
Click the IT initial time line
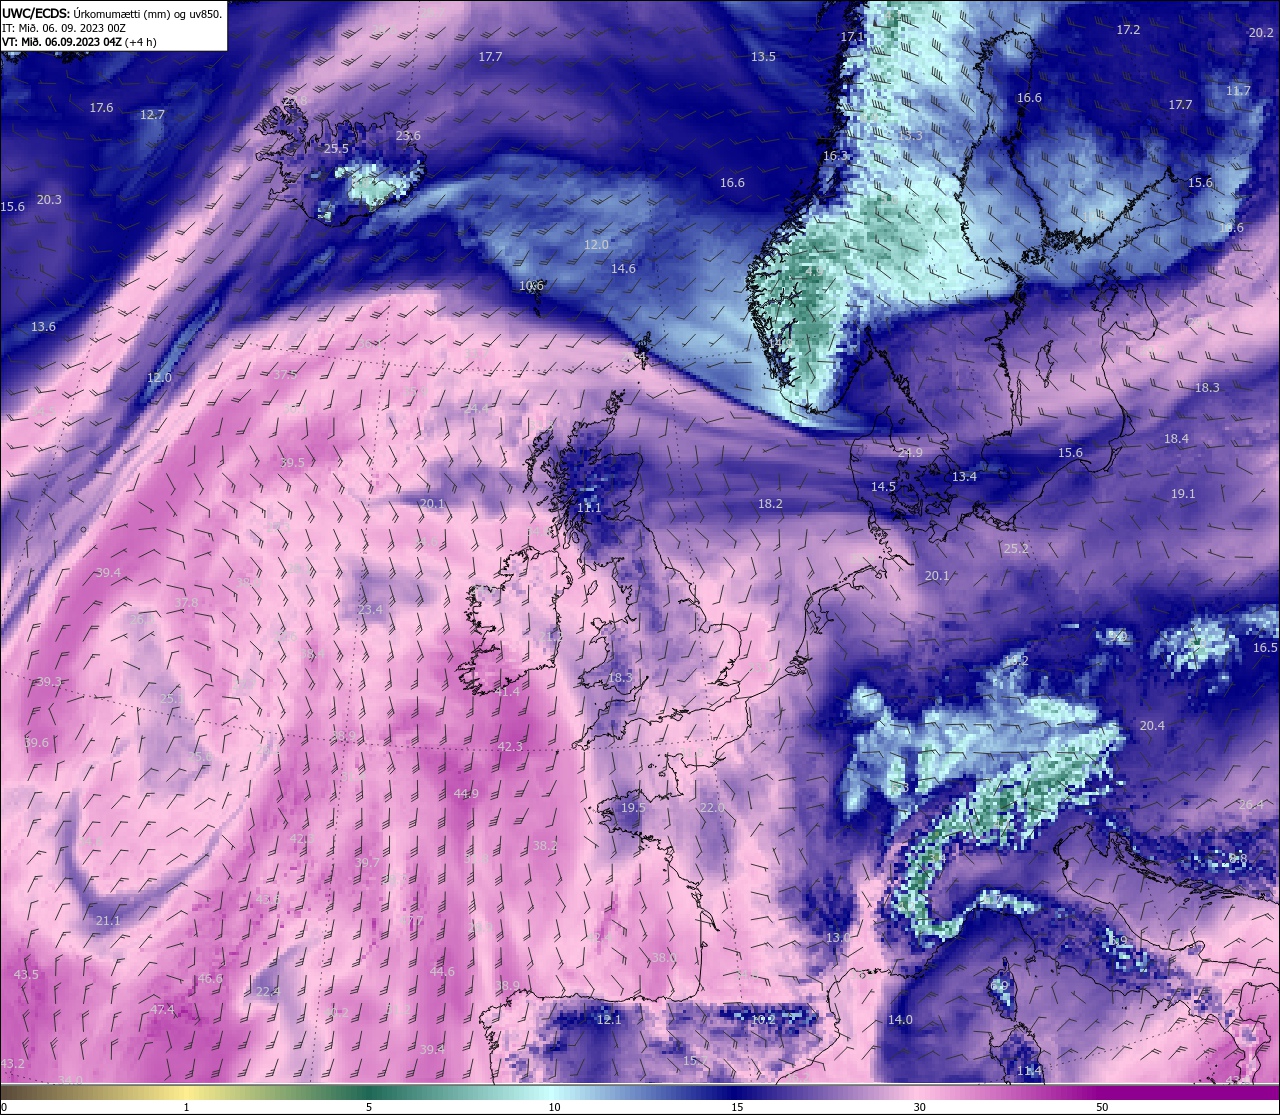64,28
